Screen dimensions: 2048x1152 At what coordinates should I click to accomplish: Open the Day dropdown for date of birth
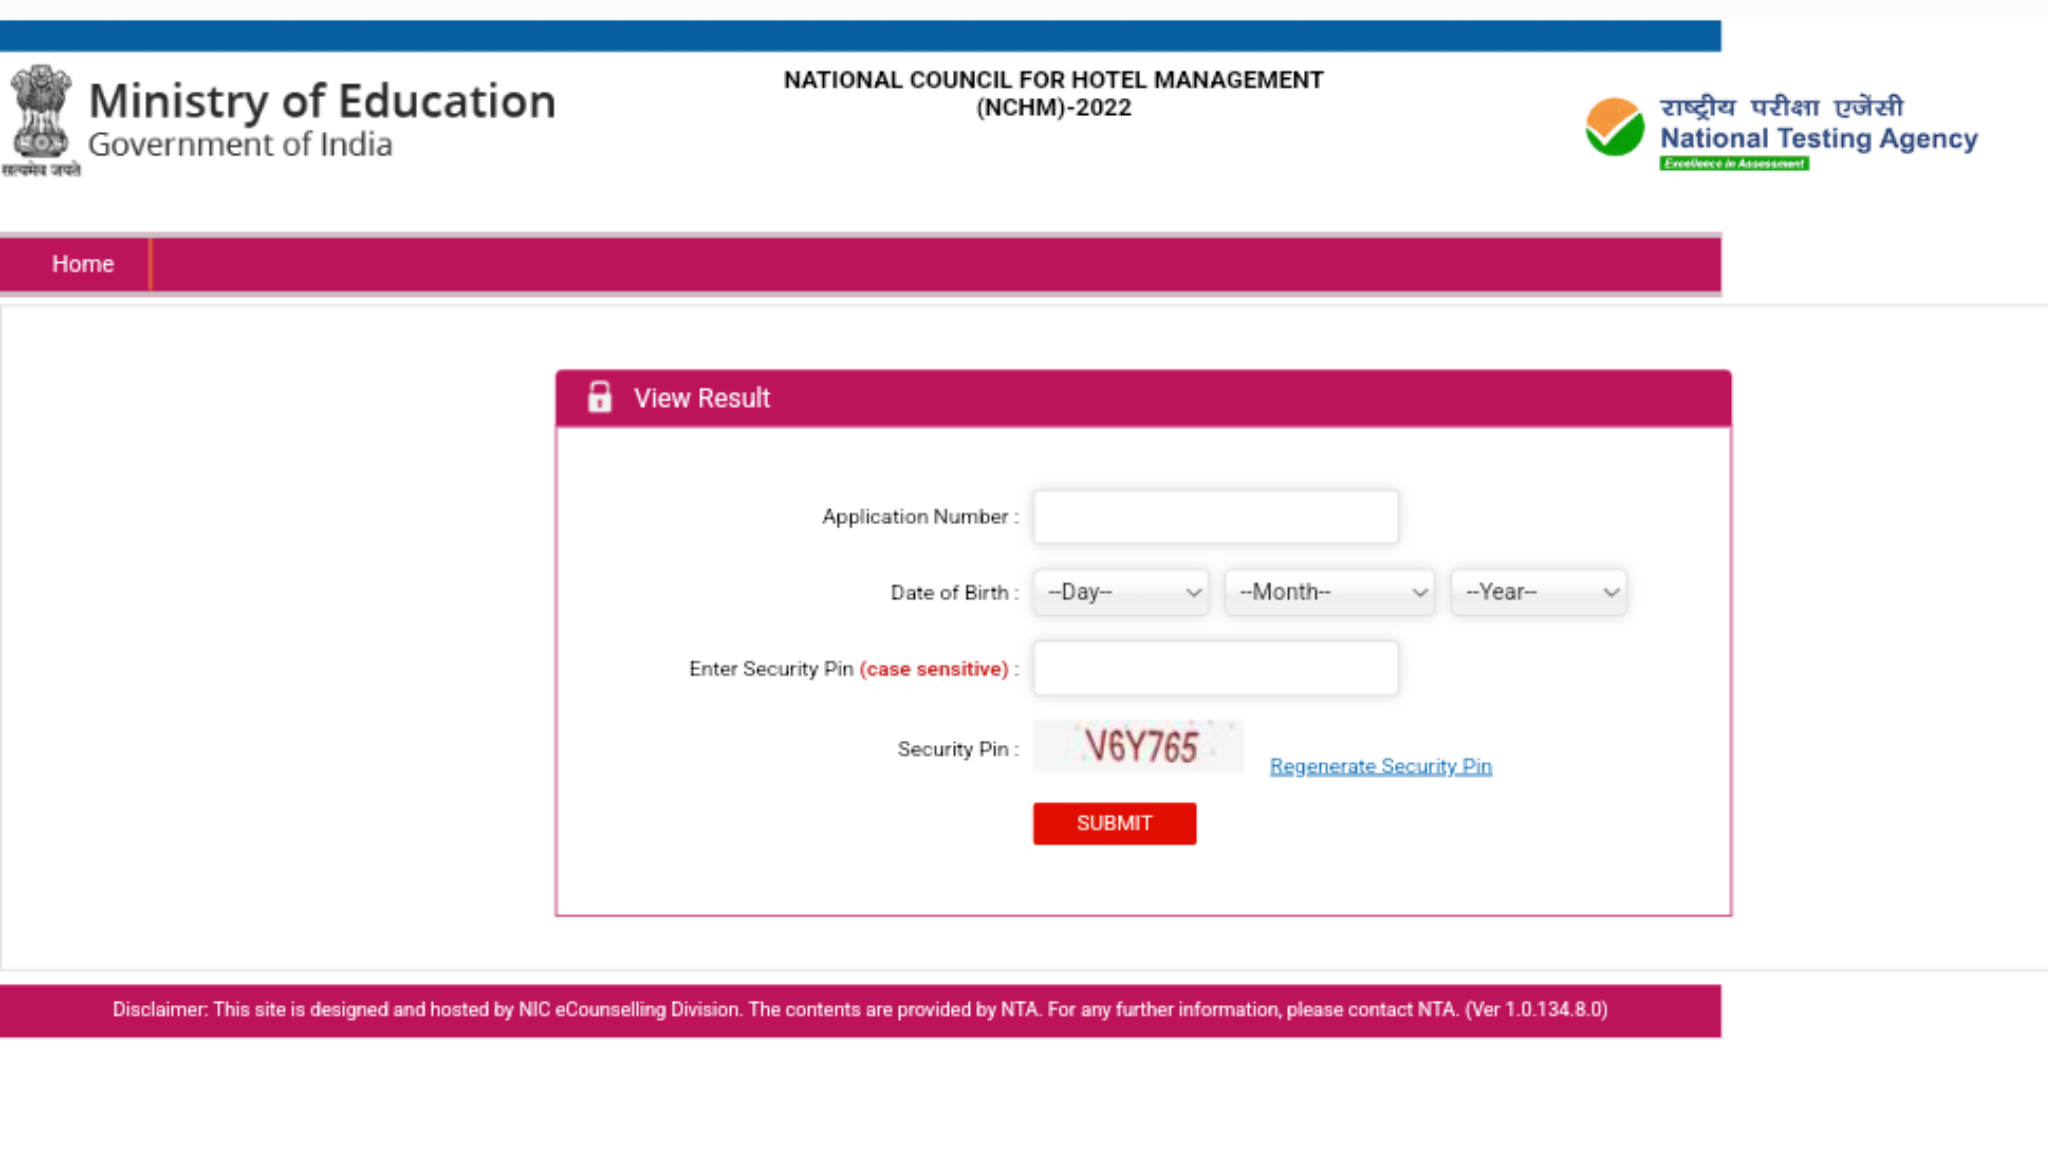(1121, 592)
